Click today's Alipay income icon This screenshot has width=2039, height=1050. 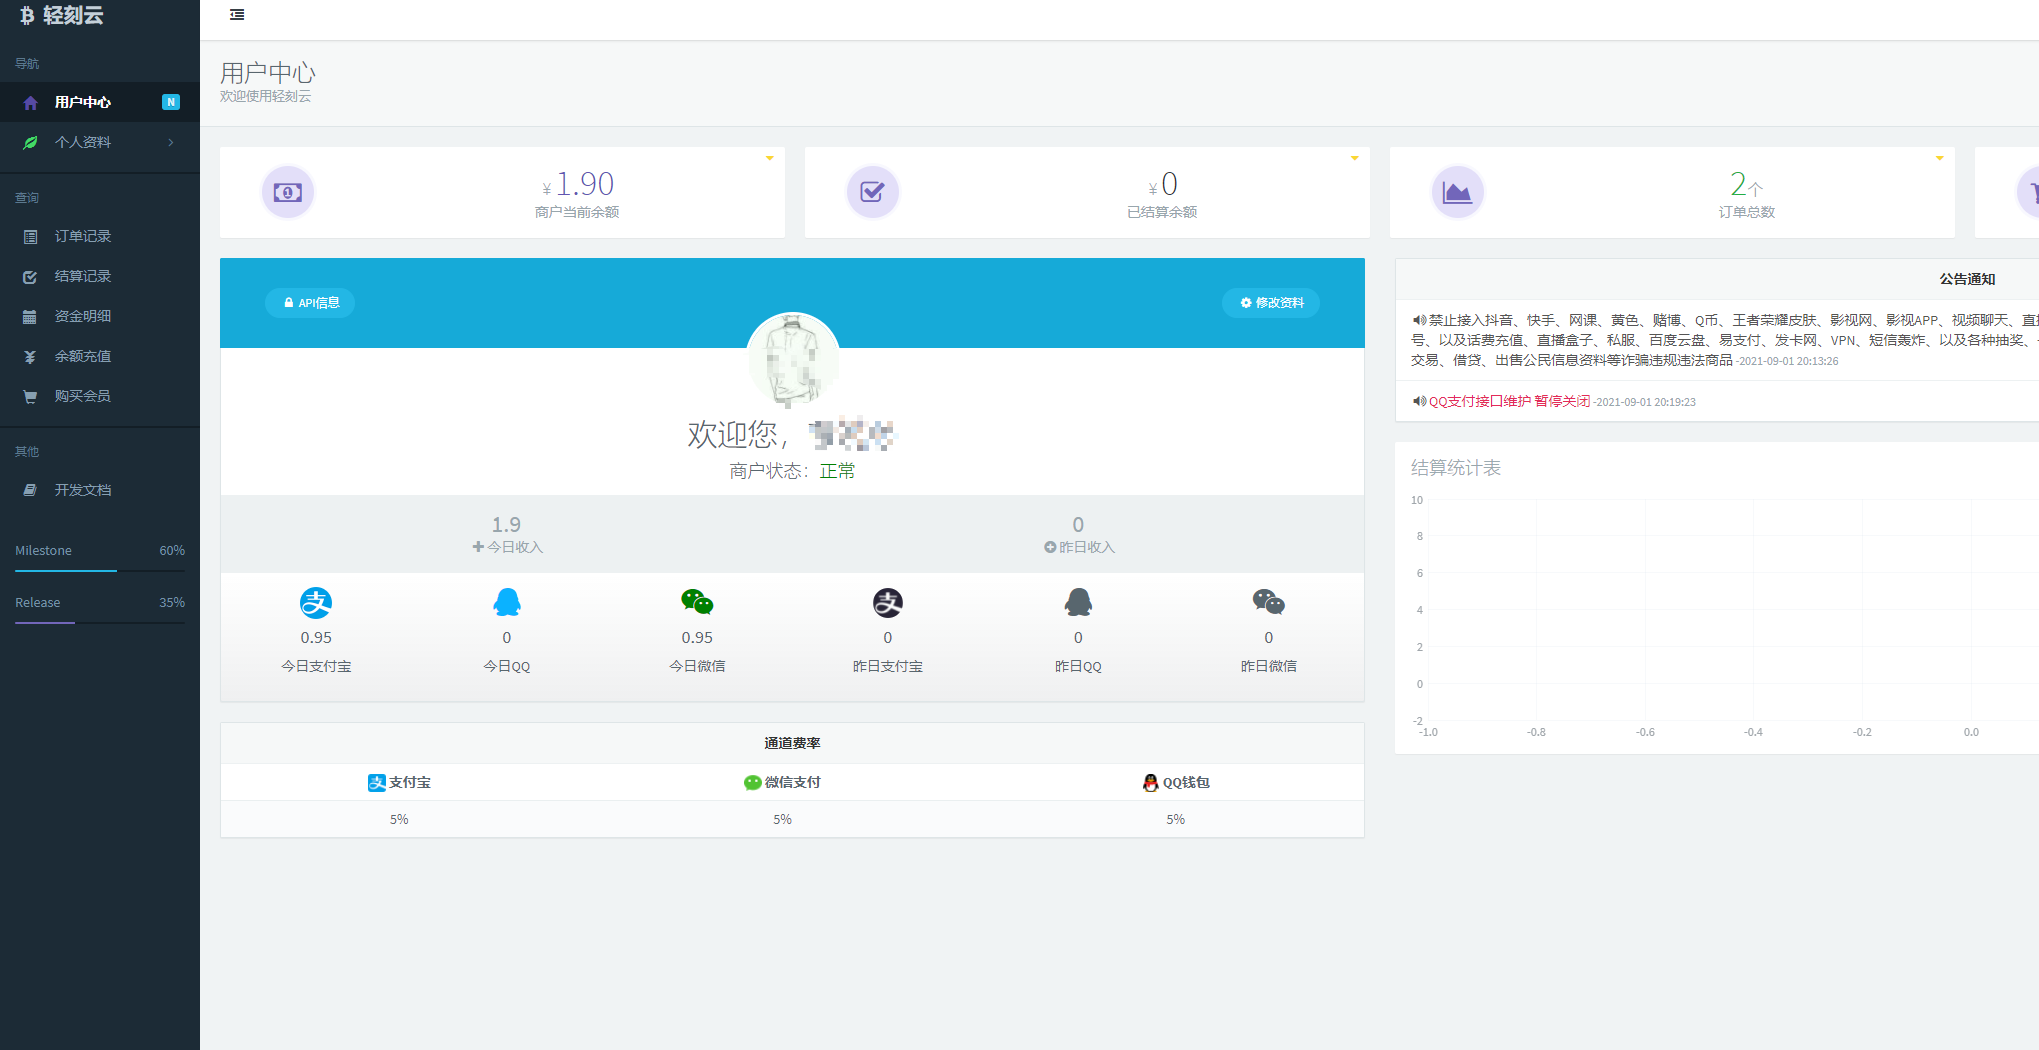tap(316, 603)
